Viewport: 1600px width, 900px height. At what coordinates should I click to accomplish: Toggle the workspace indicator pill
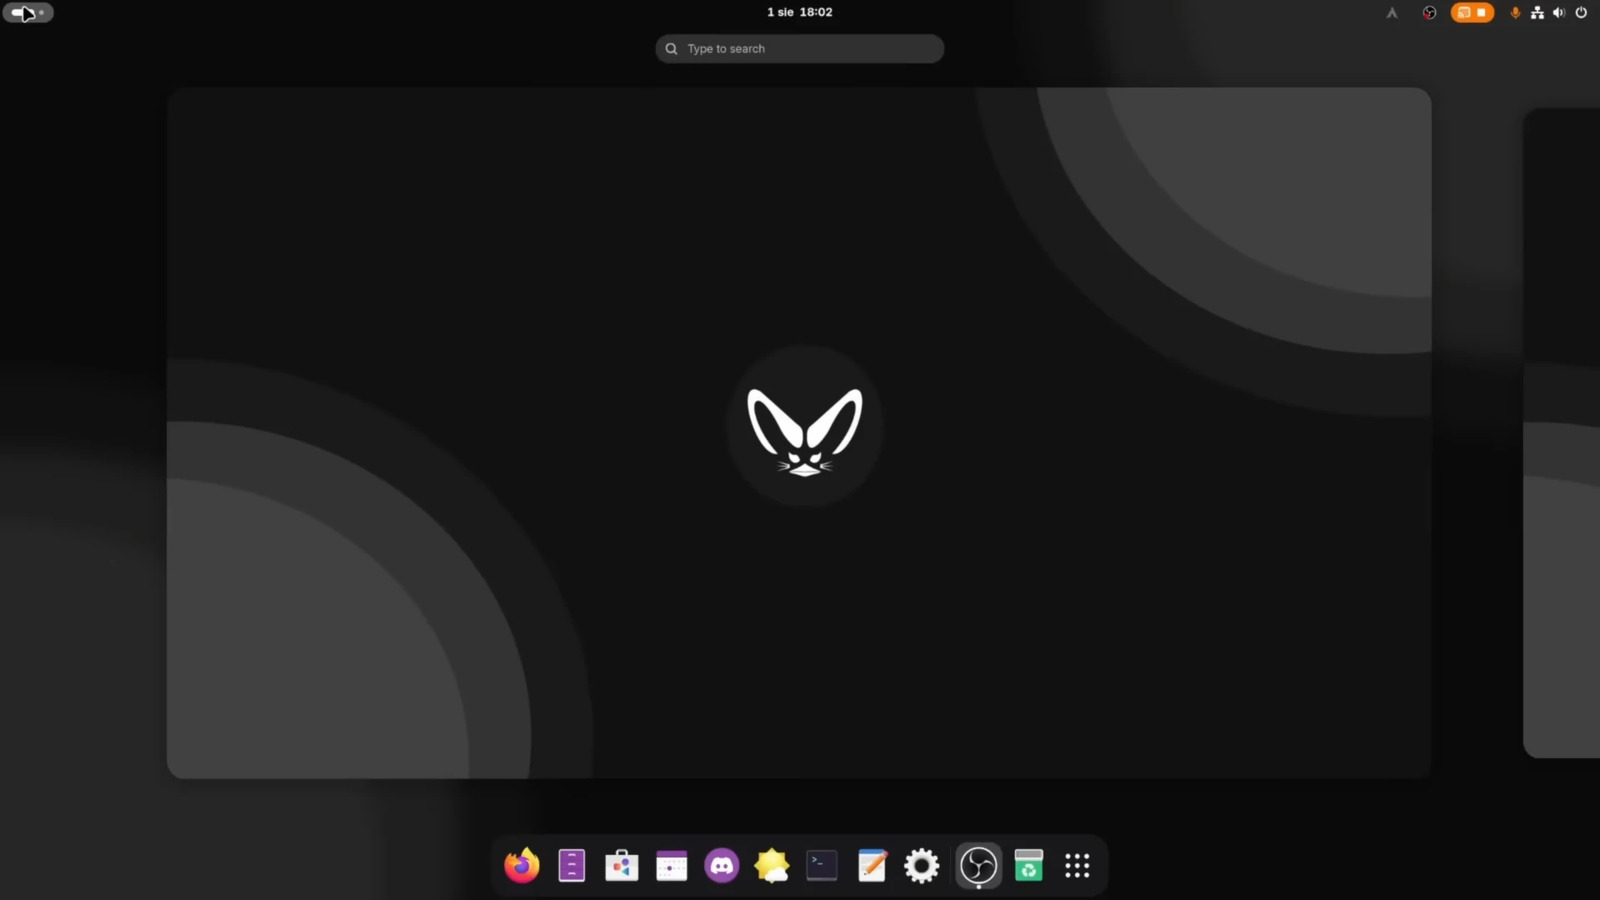point(27,12)
